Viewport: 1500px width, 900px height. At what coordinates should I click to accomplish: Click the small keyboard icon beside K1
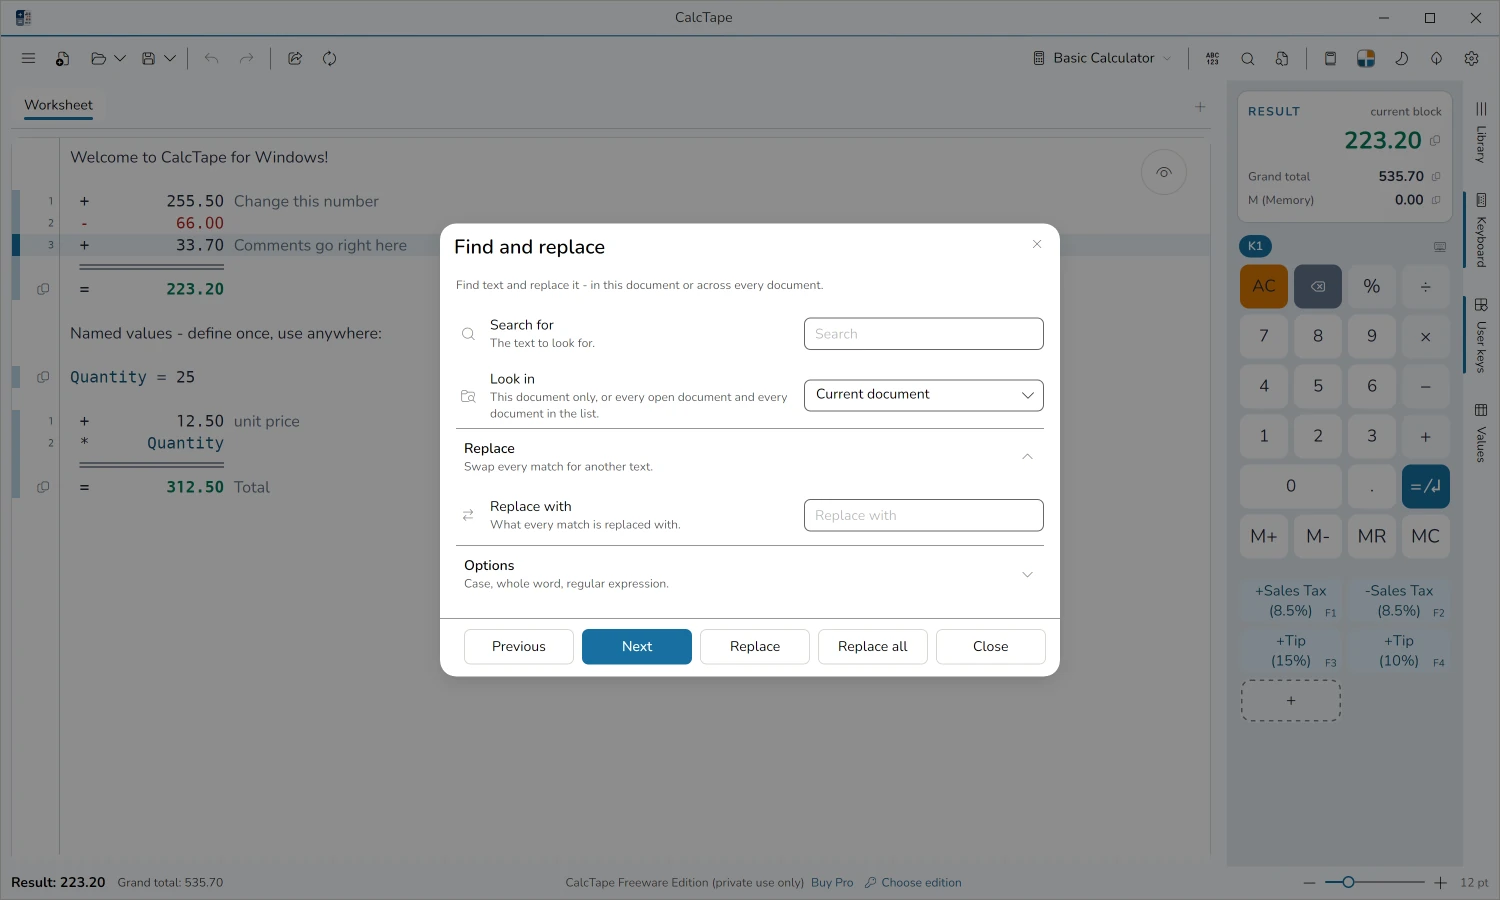click(1440, 247)
